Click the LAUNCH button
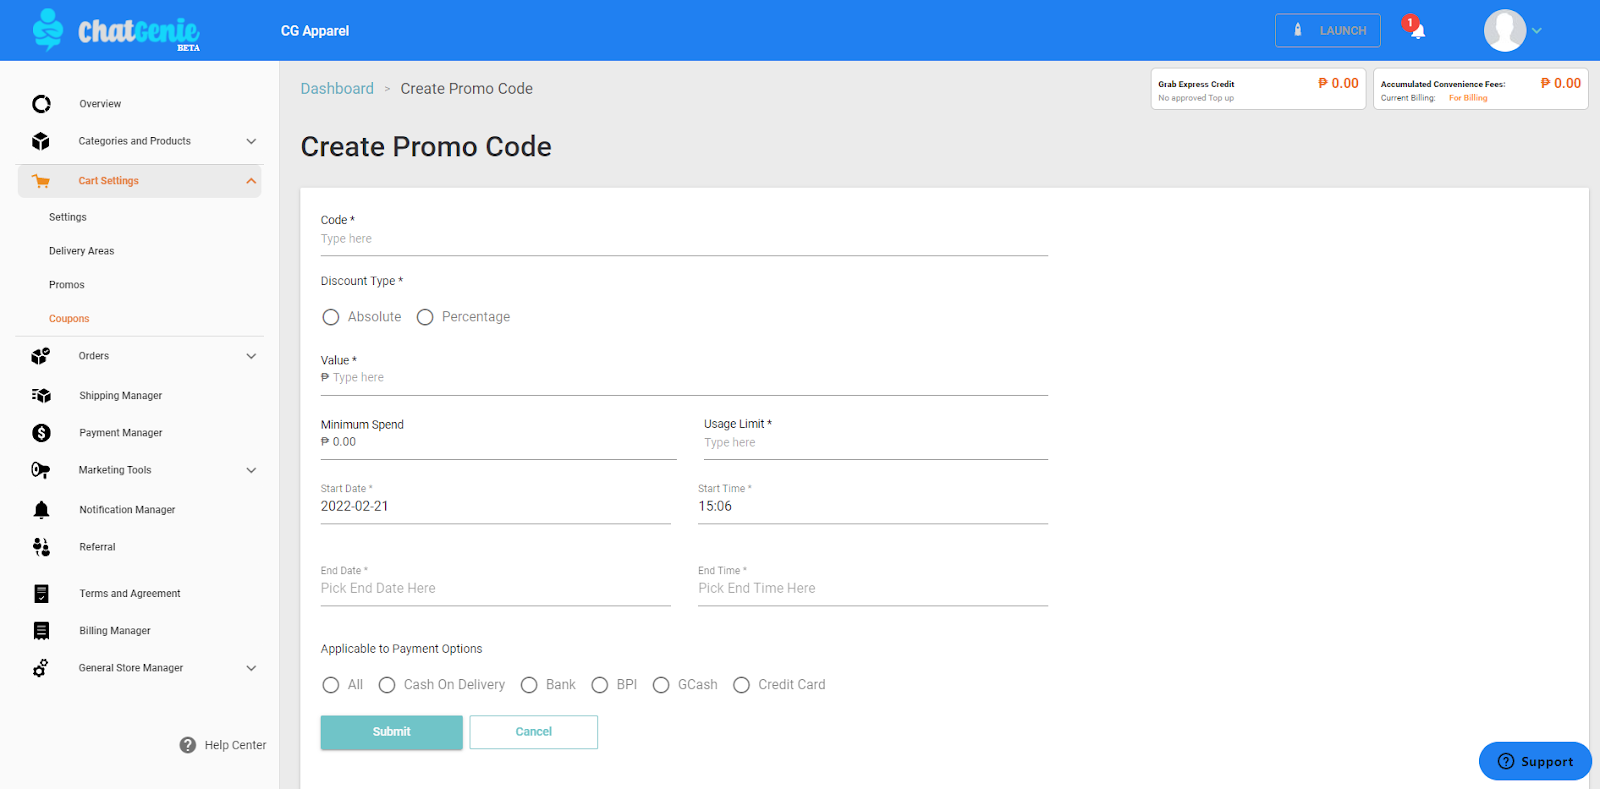The height and width of the screenshot is (789, 1600). pyautogui.click(x=1328, y=30)
